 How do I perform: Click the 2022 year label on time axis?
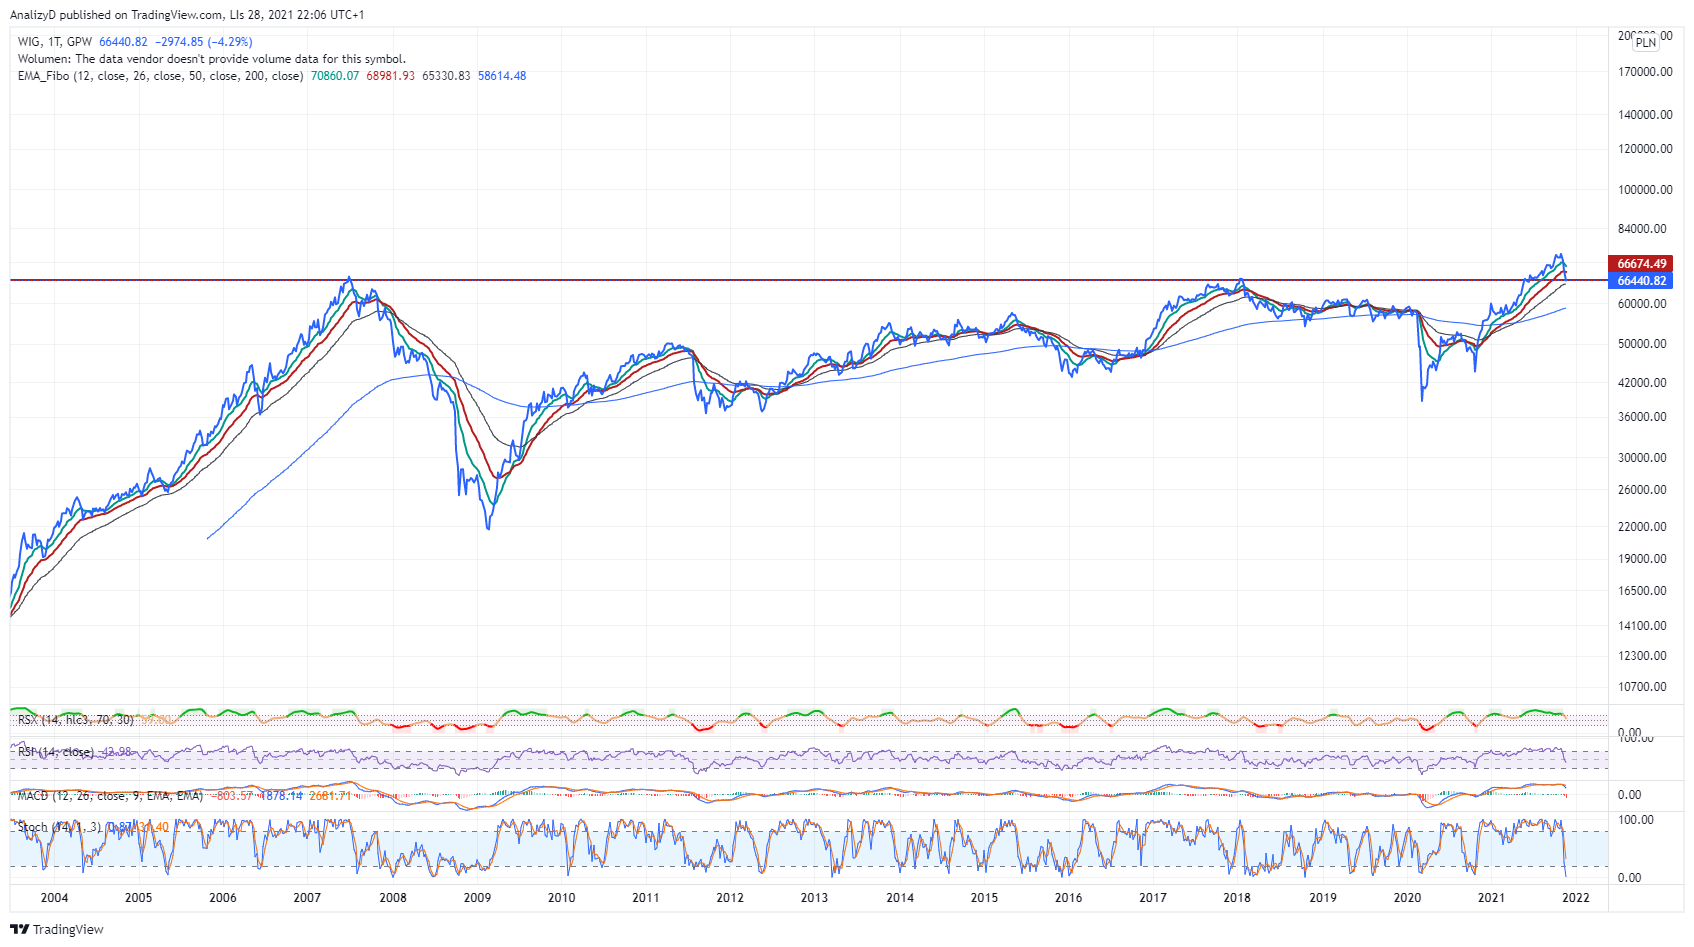1576,897
